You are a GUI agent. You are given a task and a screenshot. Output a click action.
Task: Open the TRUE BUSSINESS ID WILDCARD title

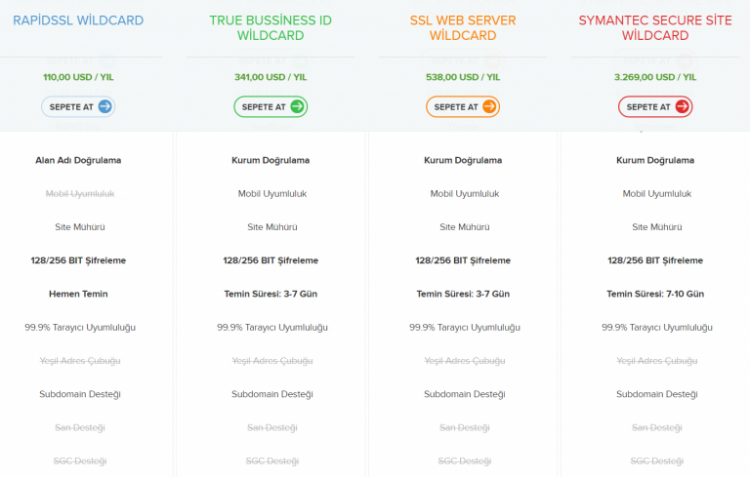tap(270, 28)
